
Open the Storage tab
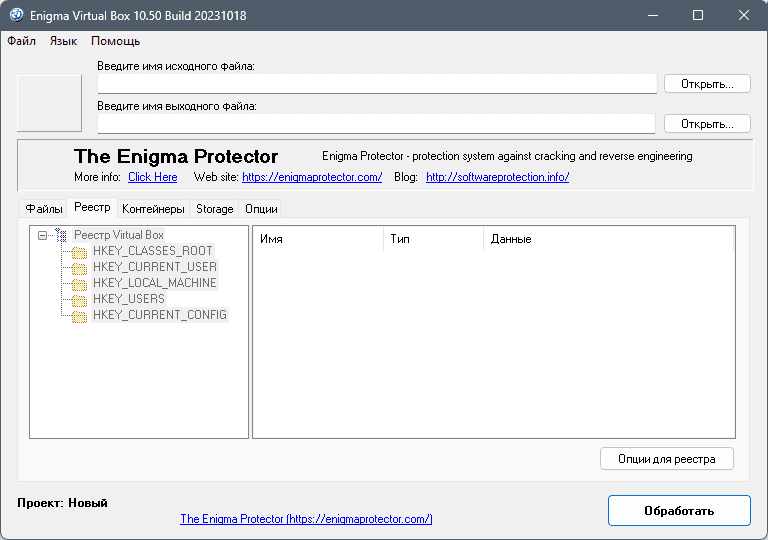(x=215, y=209)
